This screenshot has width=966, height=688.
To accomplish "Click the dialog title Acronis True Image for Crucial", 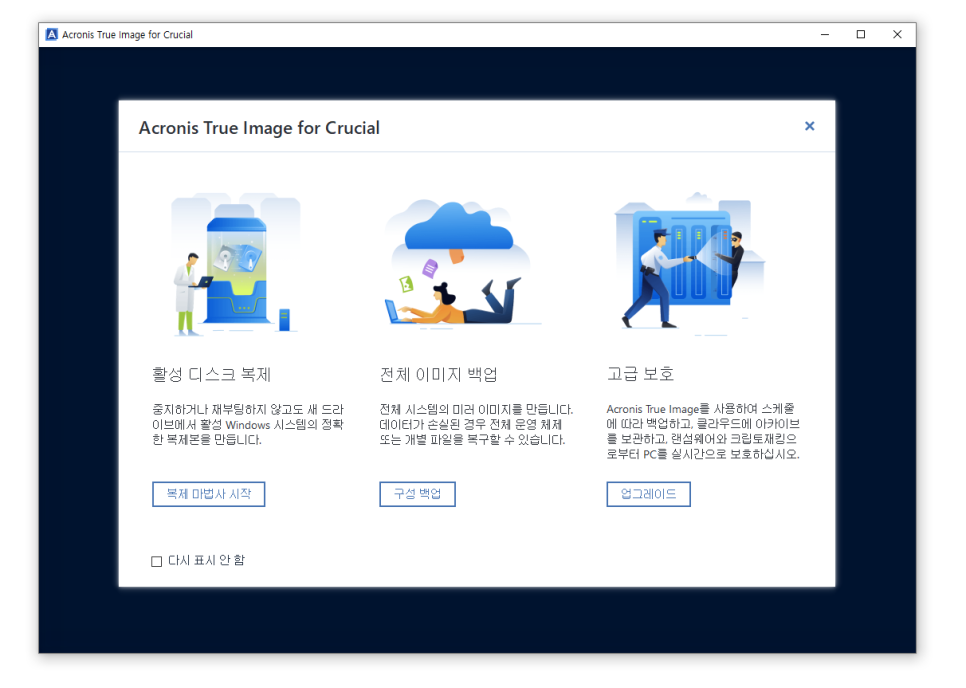I will click(x=259, y=127).
